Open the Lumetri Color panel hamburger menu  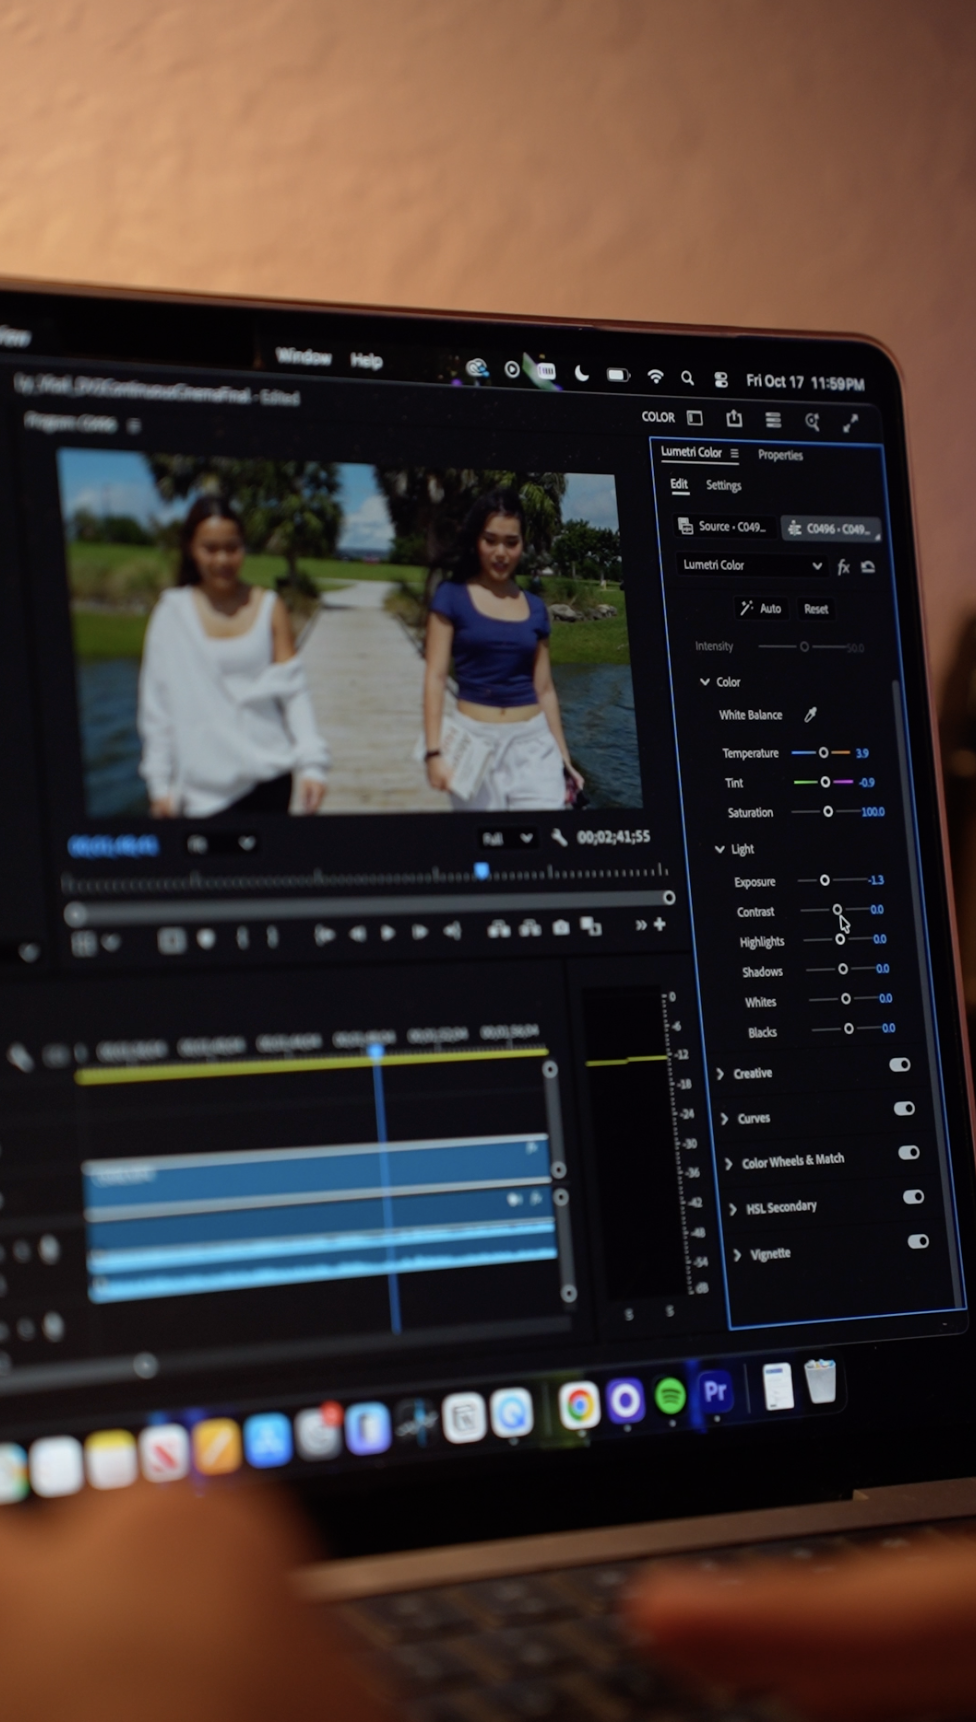pos(734,453)
